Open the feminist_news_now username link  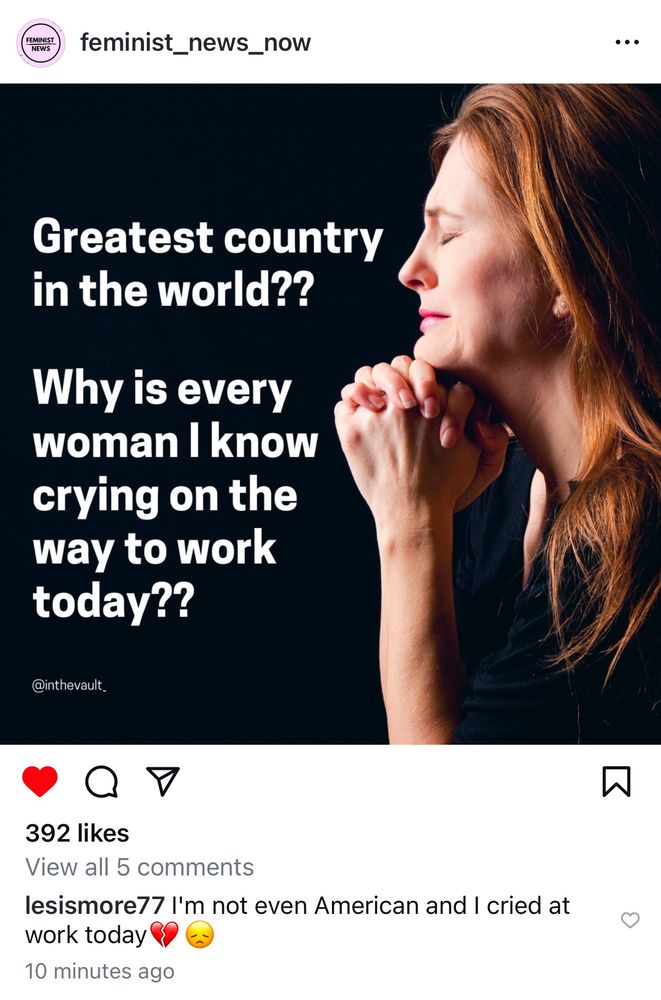[x=195, y=43]
